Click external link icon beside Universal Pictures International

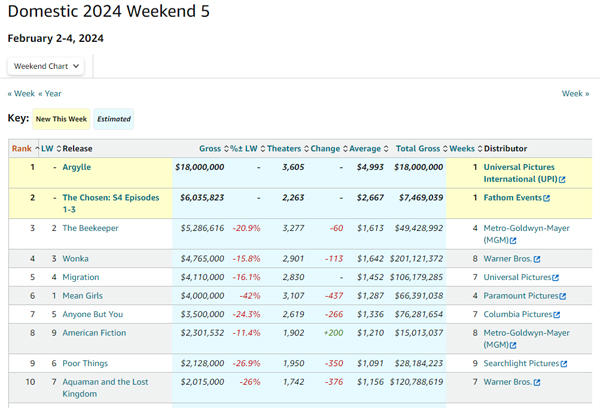point(562,180)
